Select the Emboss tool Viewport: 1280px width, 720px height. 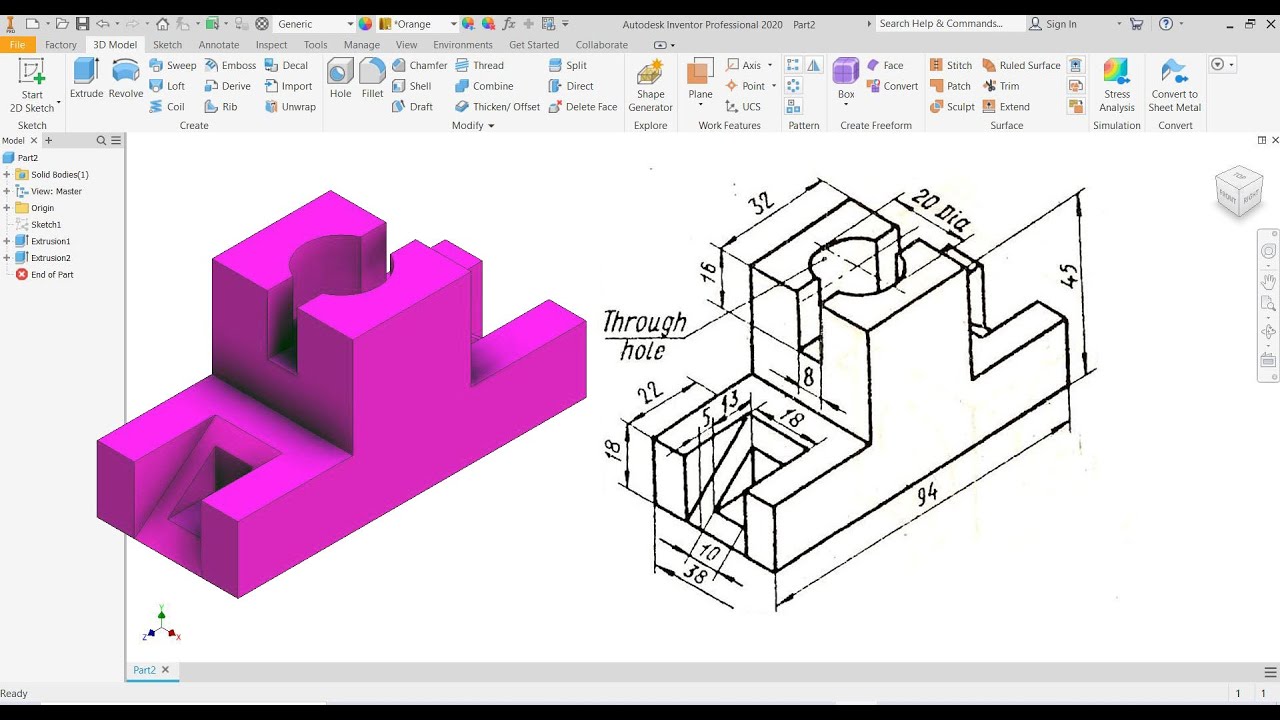click(230, 65)
